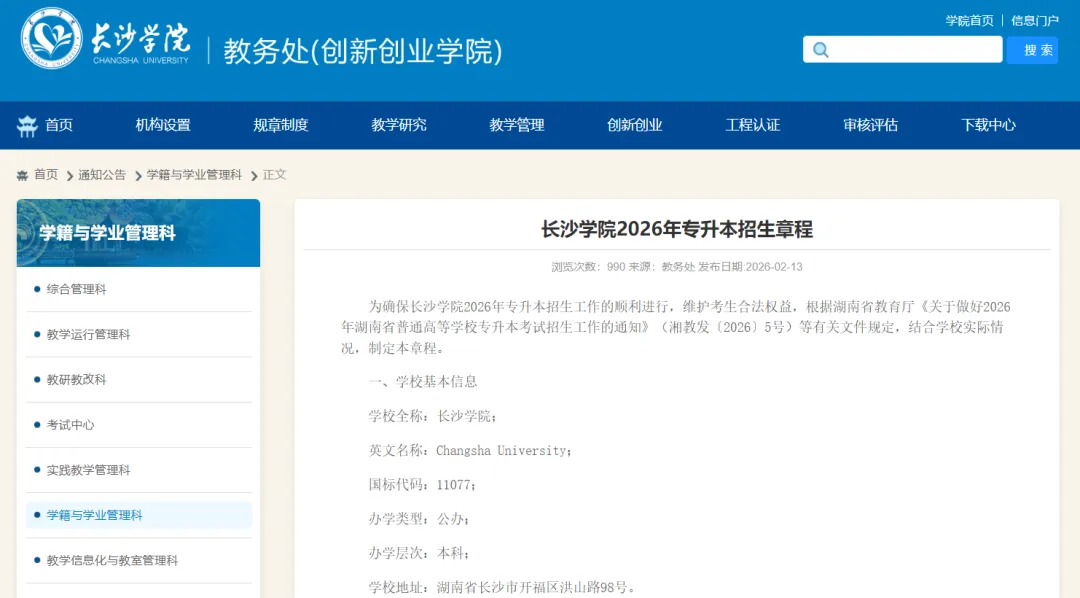Open the 创新创业 menu
Viewport: 1080px width, 598px height.
[x=634, y=125]
